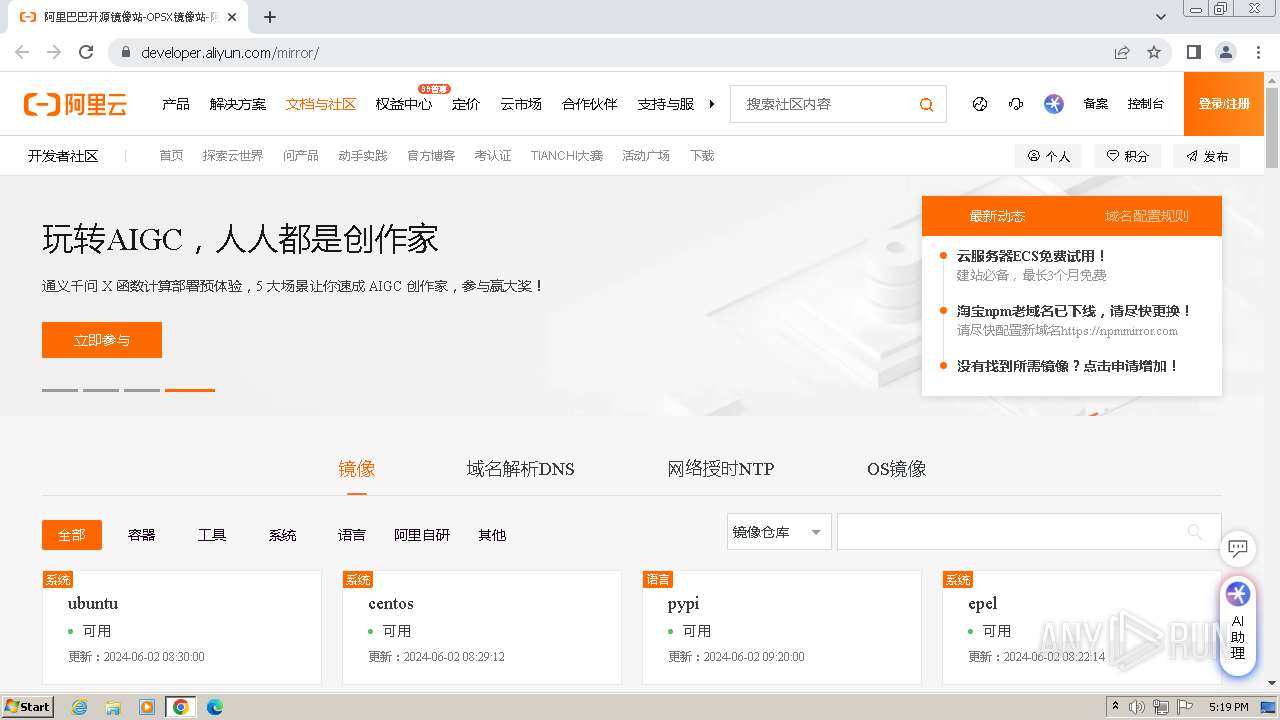This screenshot has height=720, width=1280.
Task: Share this page icon
Action: coord(1122,52)
